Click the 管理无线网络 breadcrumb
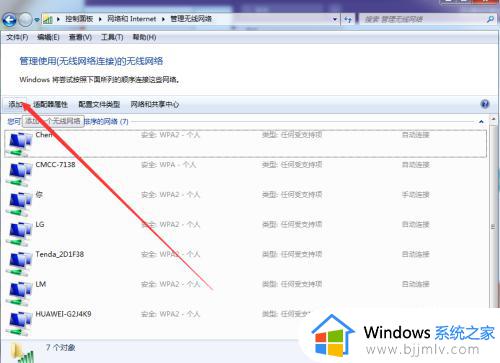Viewport: 500px width, 363px height. click(x=191, y=19)
